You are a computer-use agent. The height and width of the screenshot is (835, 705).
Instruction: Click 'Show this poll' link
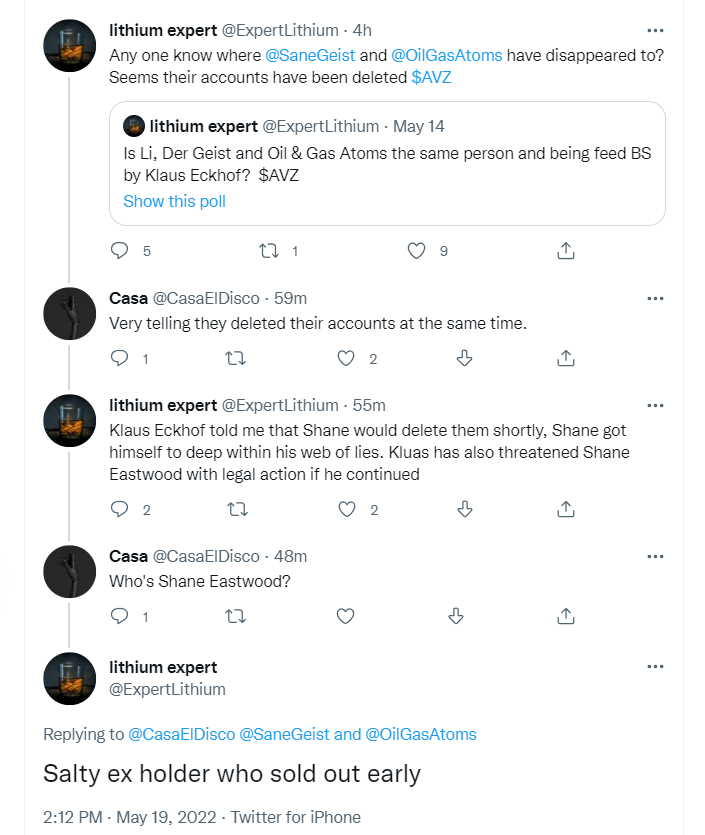175,201
